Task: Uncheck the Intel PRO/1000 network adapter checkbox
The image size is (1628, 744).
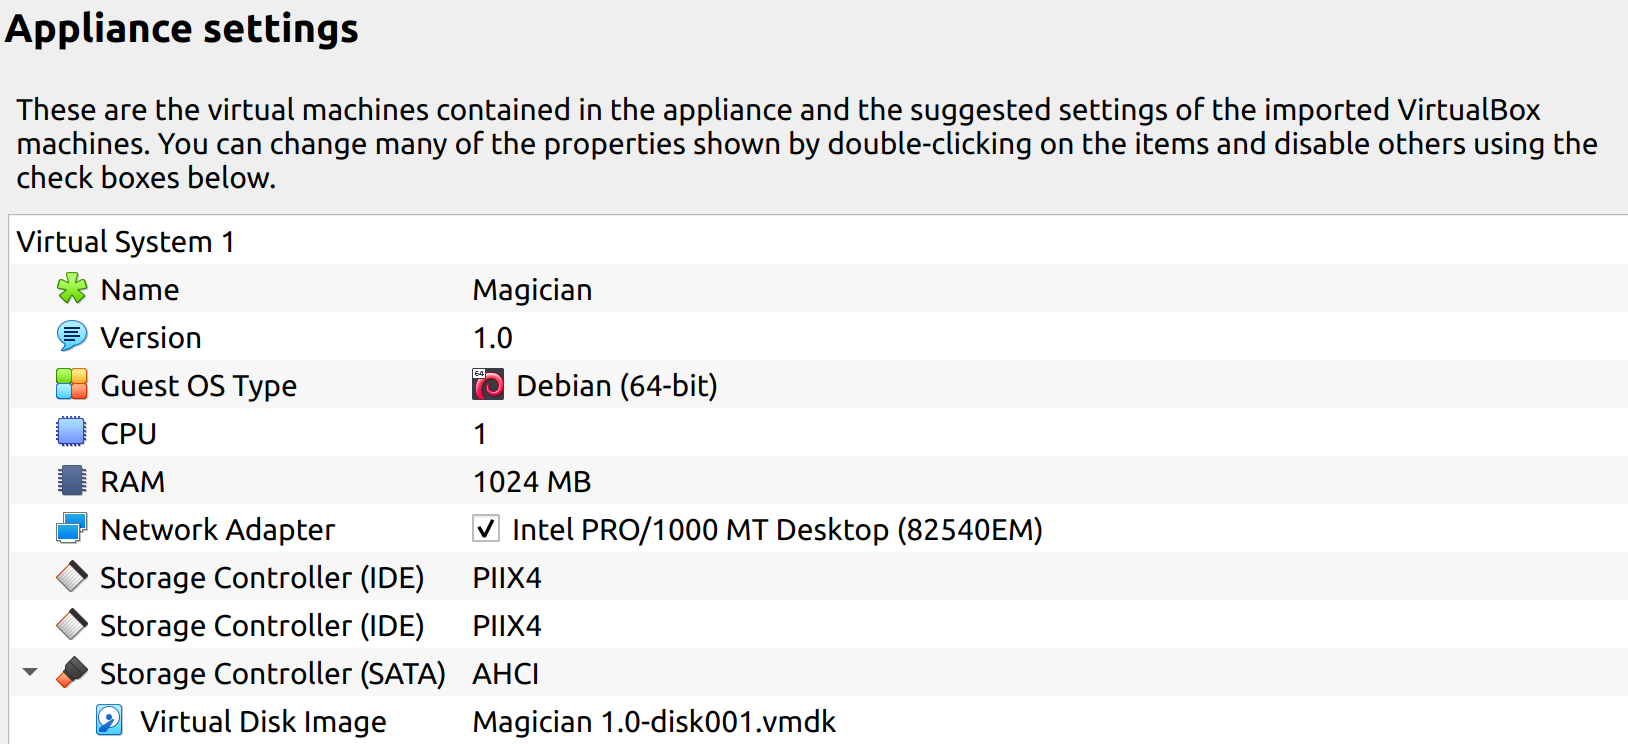Action: 486,529
